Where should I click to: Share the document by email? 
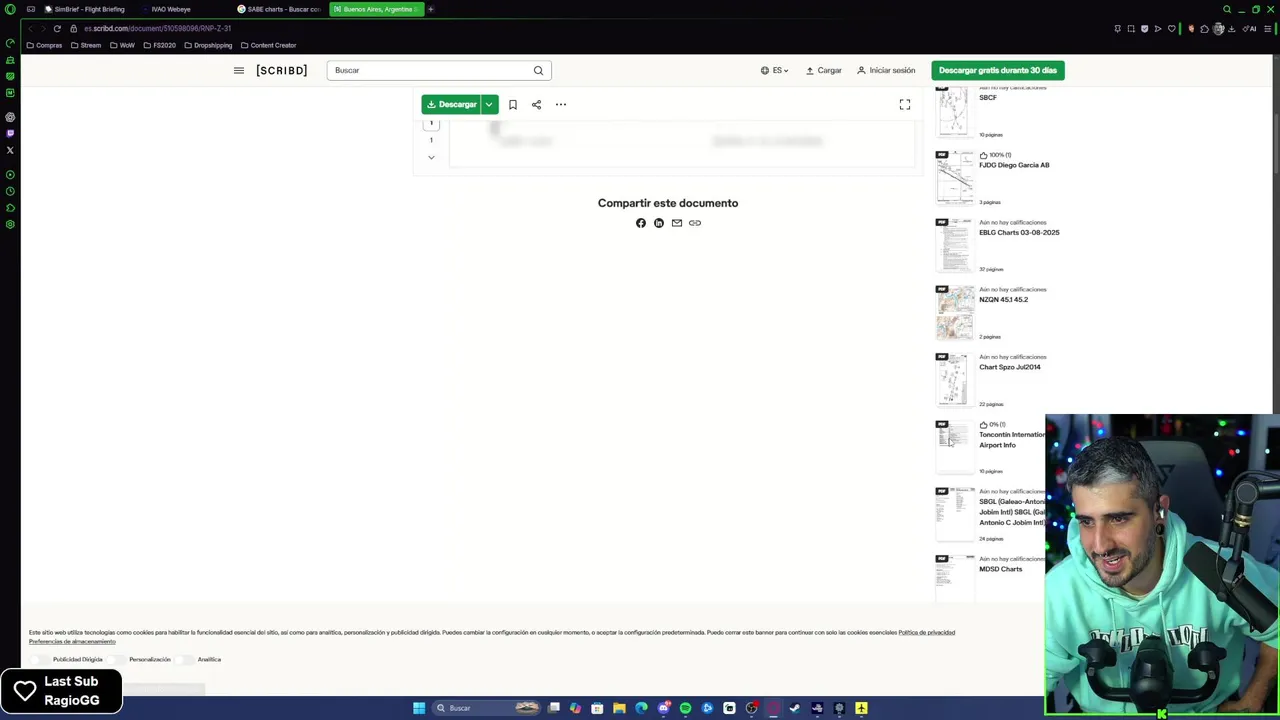677,223
